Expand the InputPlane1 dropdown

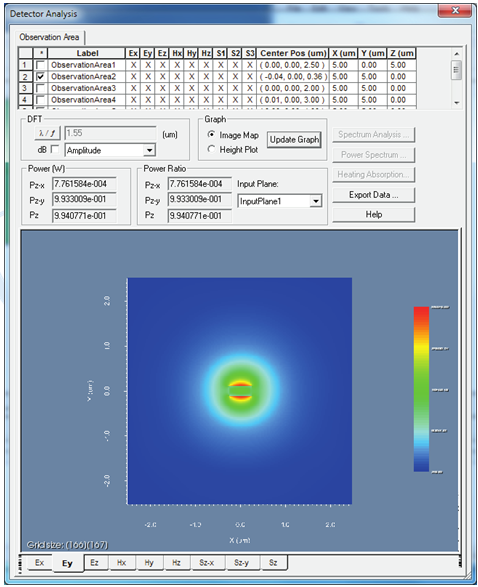click(x=280, y=201)
